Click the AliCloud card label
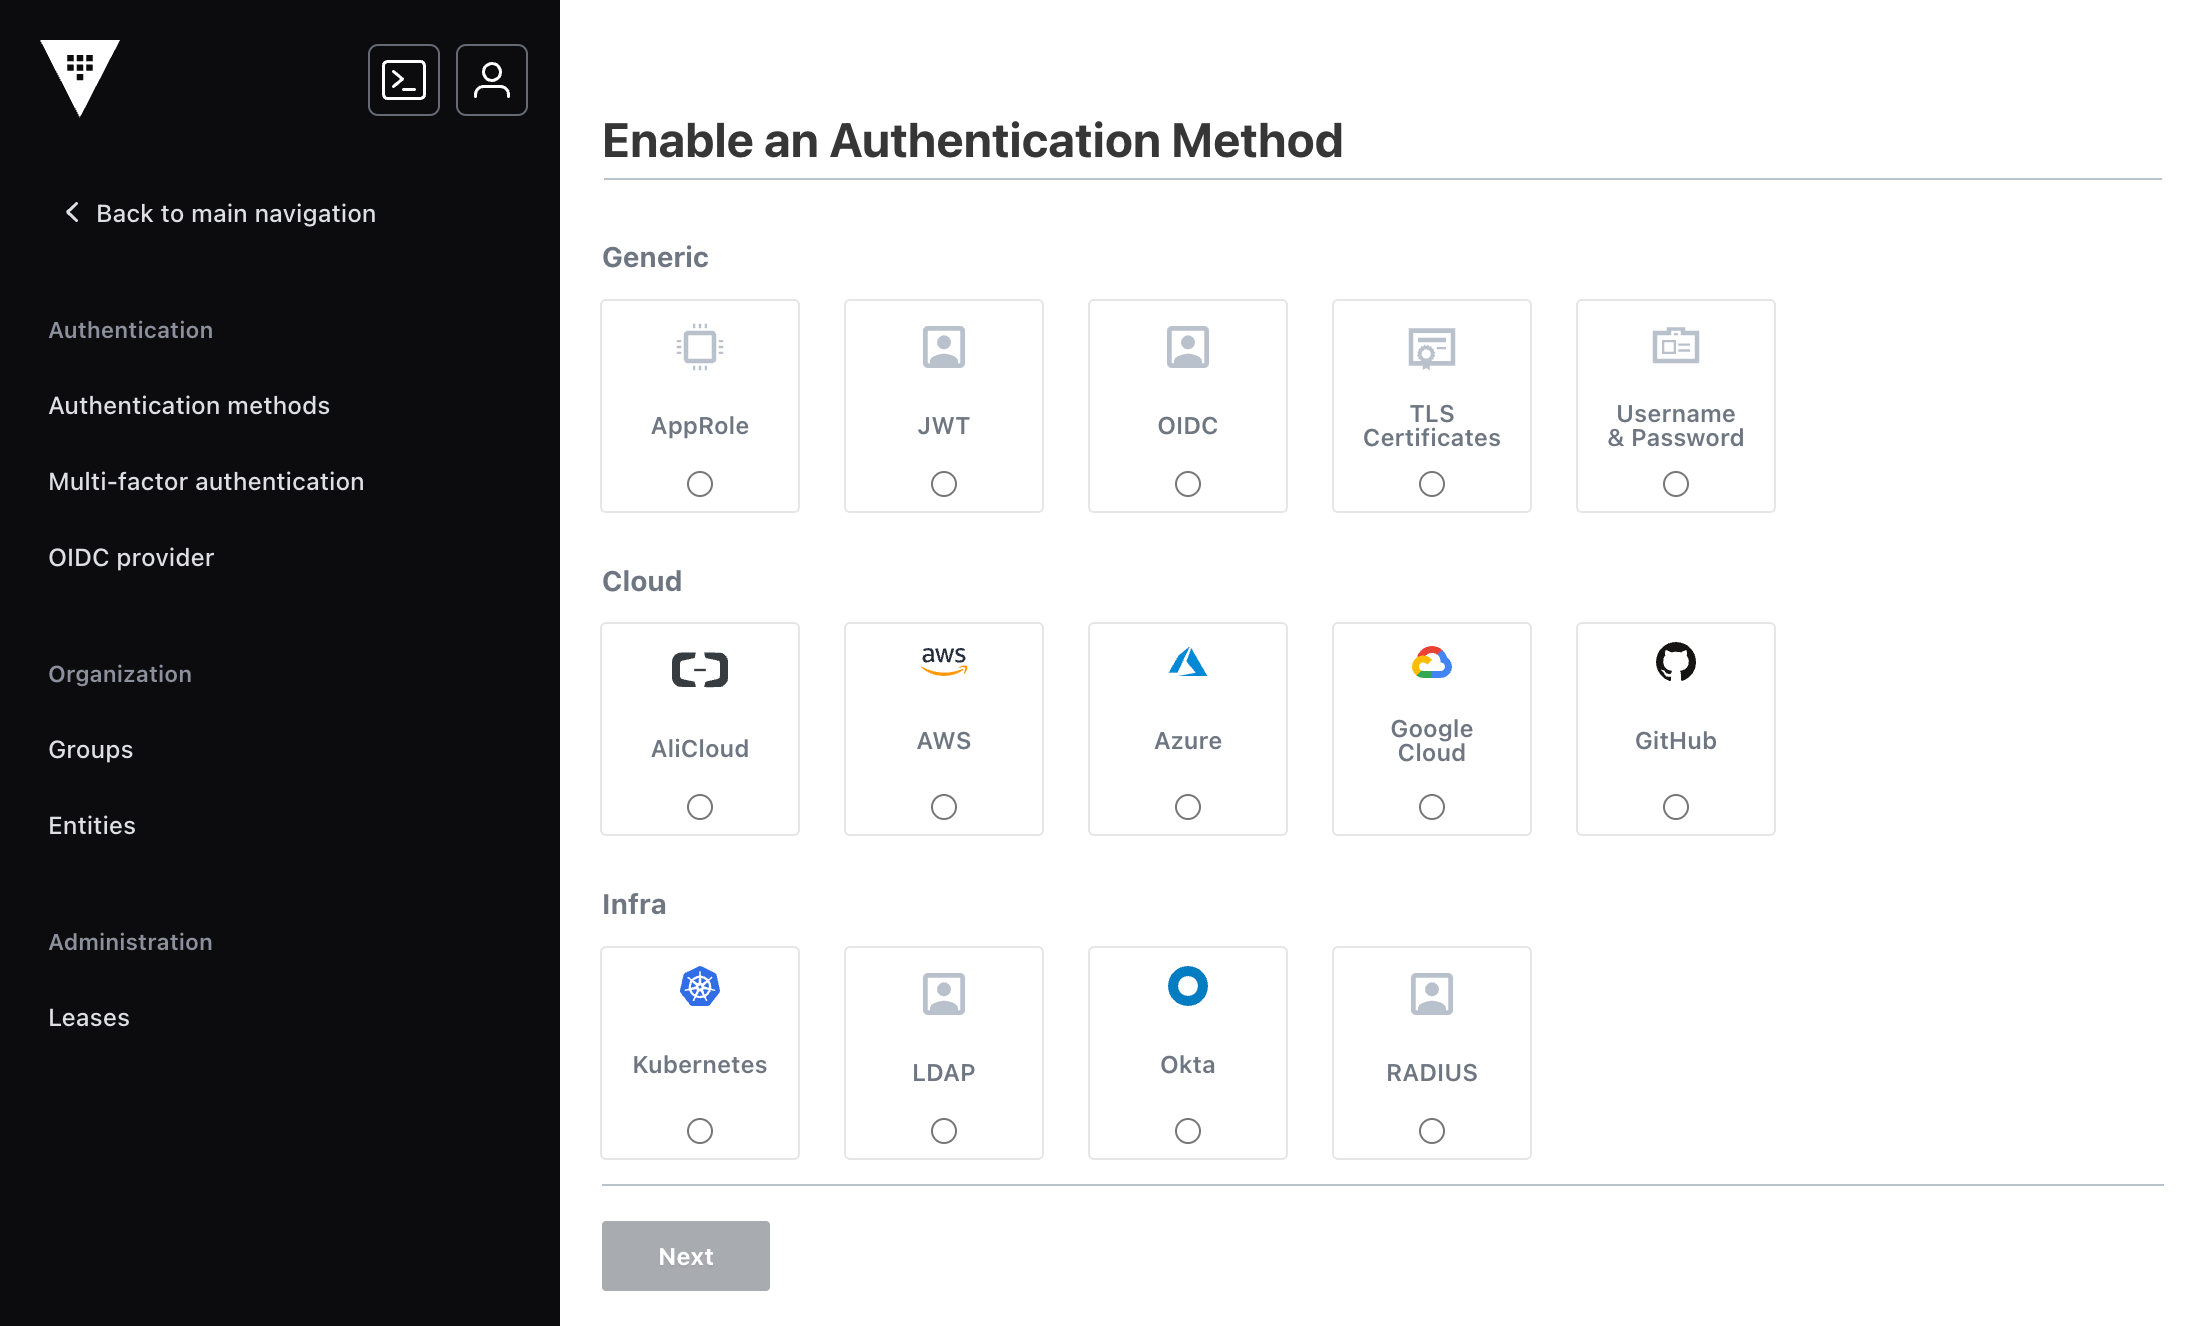 [x=700, y=749]
